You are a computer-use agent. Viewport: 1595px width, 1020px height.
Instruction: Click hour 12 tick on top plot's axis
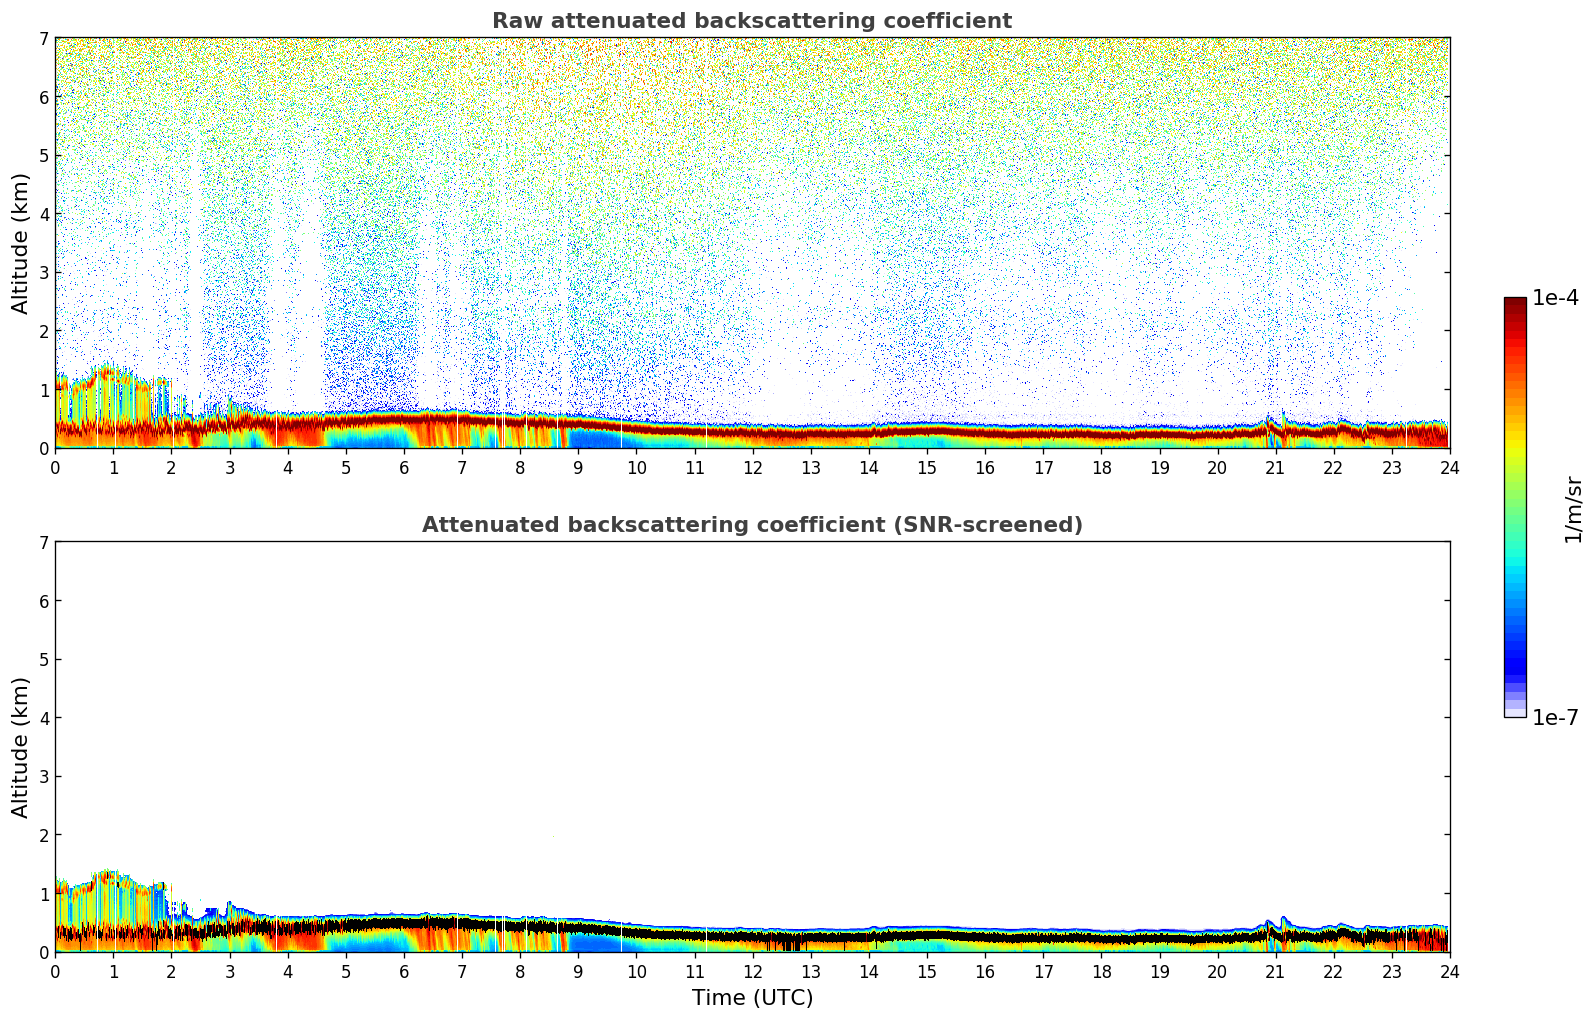[x=752, y=467]
